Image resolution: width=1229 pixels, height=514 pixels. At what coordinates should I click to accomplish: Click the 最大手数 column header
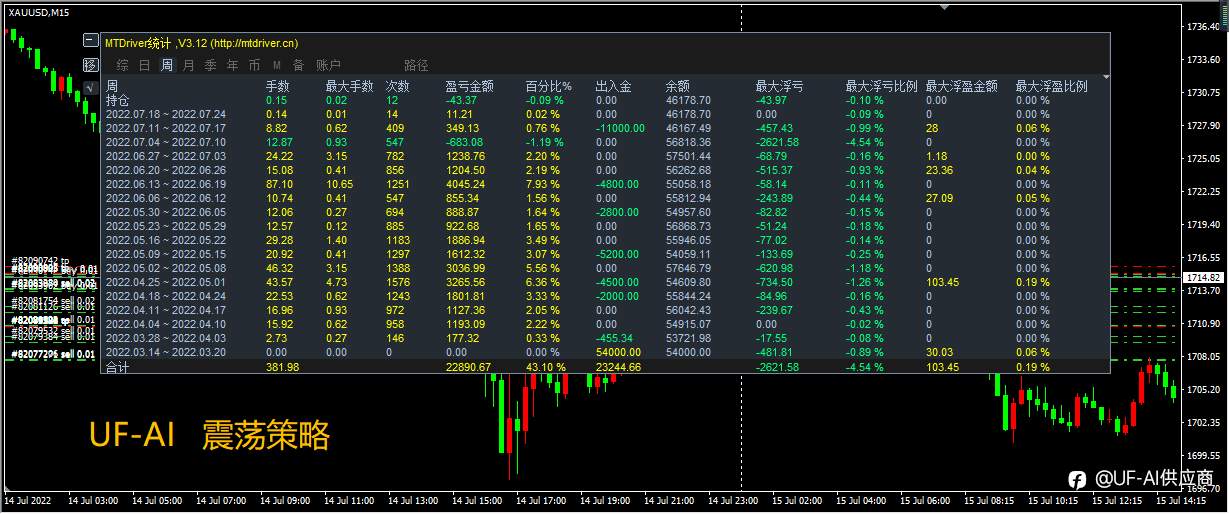pos(350,87)
